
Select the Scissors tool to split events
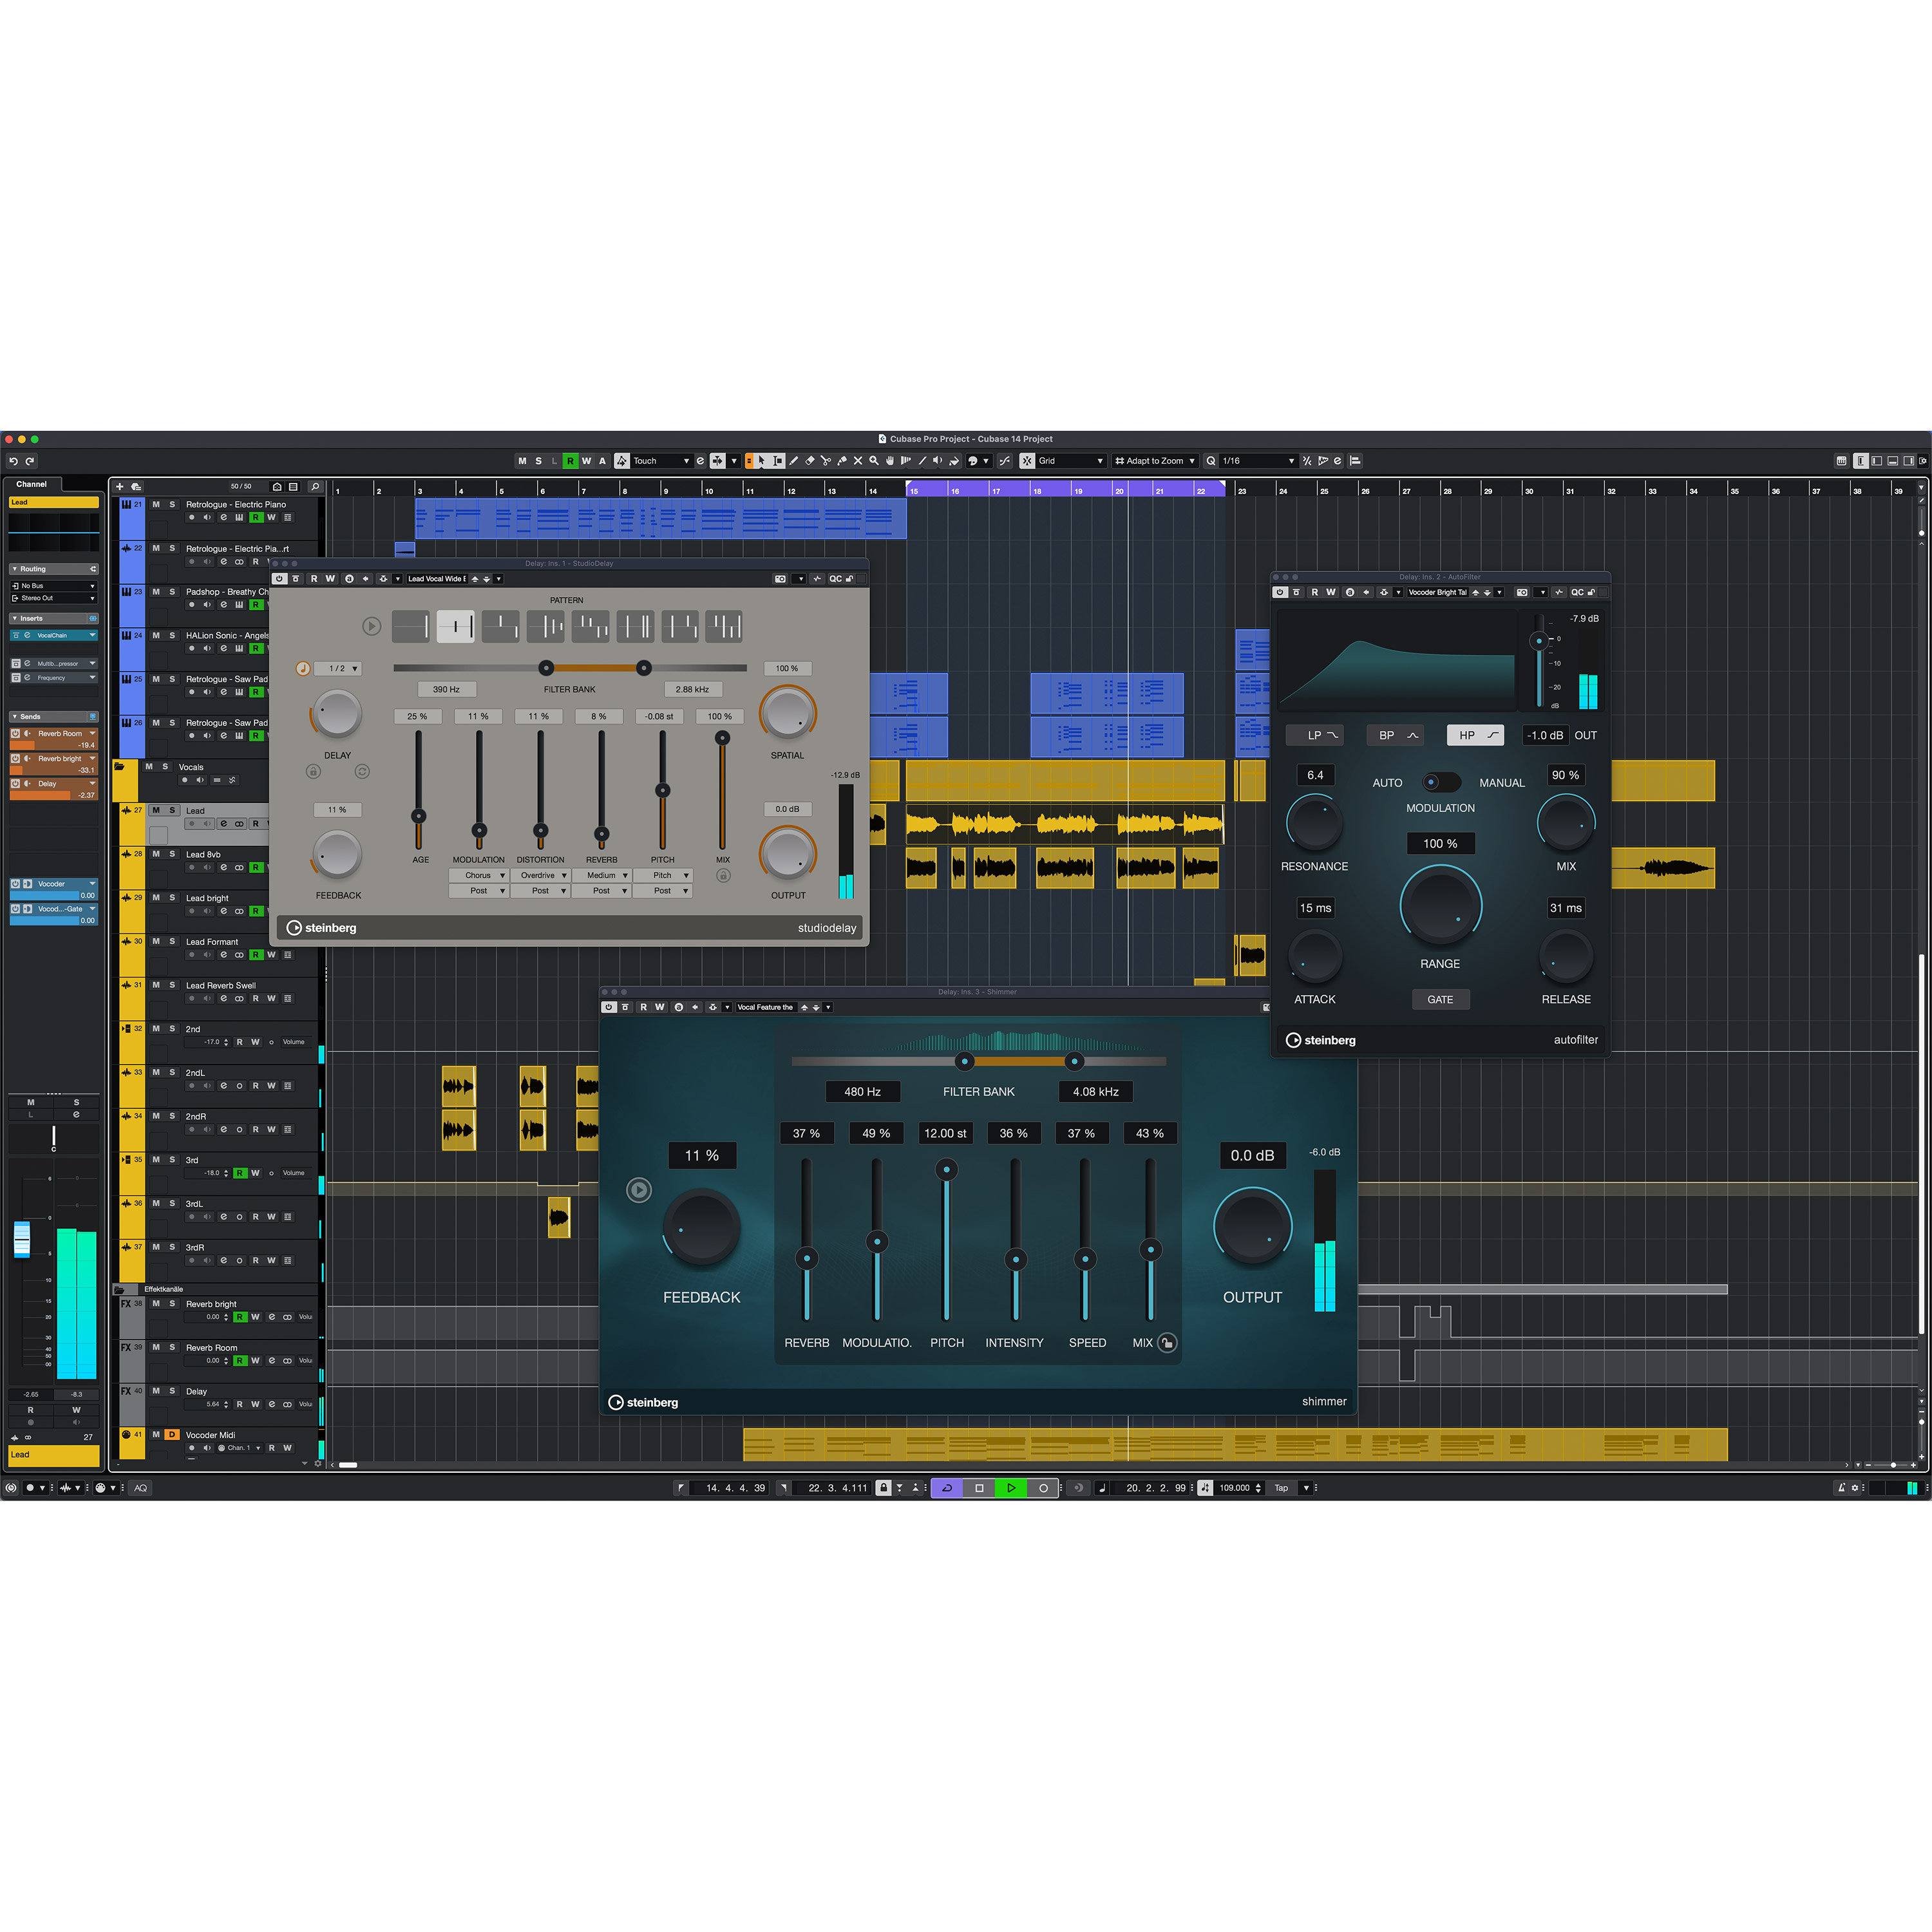827,461
